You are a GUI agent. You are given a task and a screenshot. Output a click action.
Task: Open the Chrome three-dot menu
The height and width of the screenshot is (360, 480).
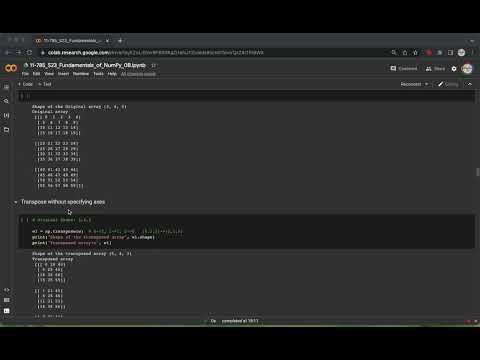point(472,52)
